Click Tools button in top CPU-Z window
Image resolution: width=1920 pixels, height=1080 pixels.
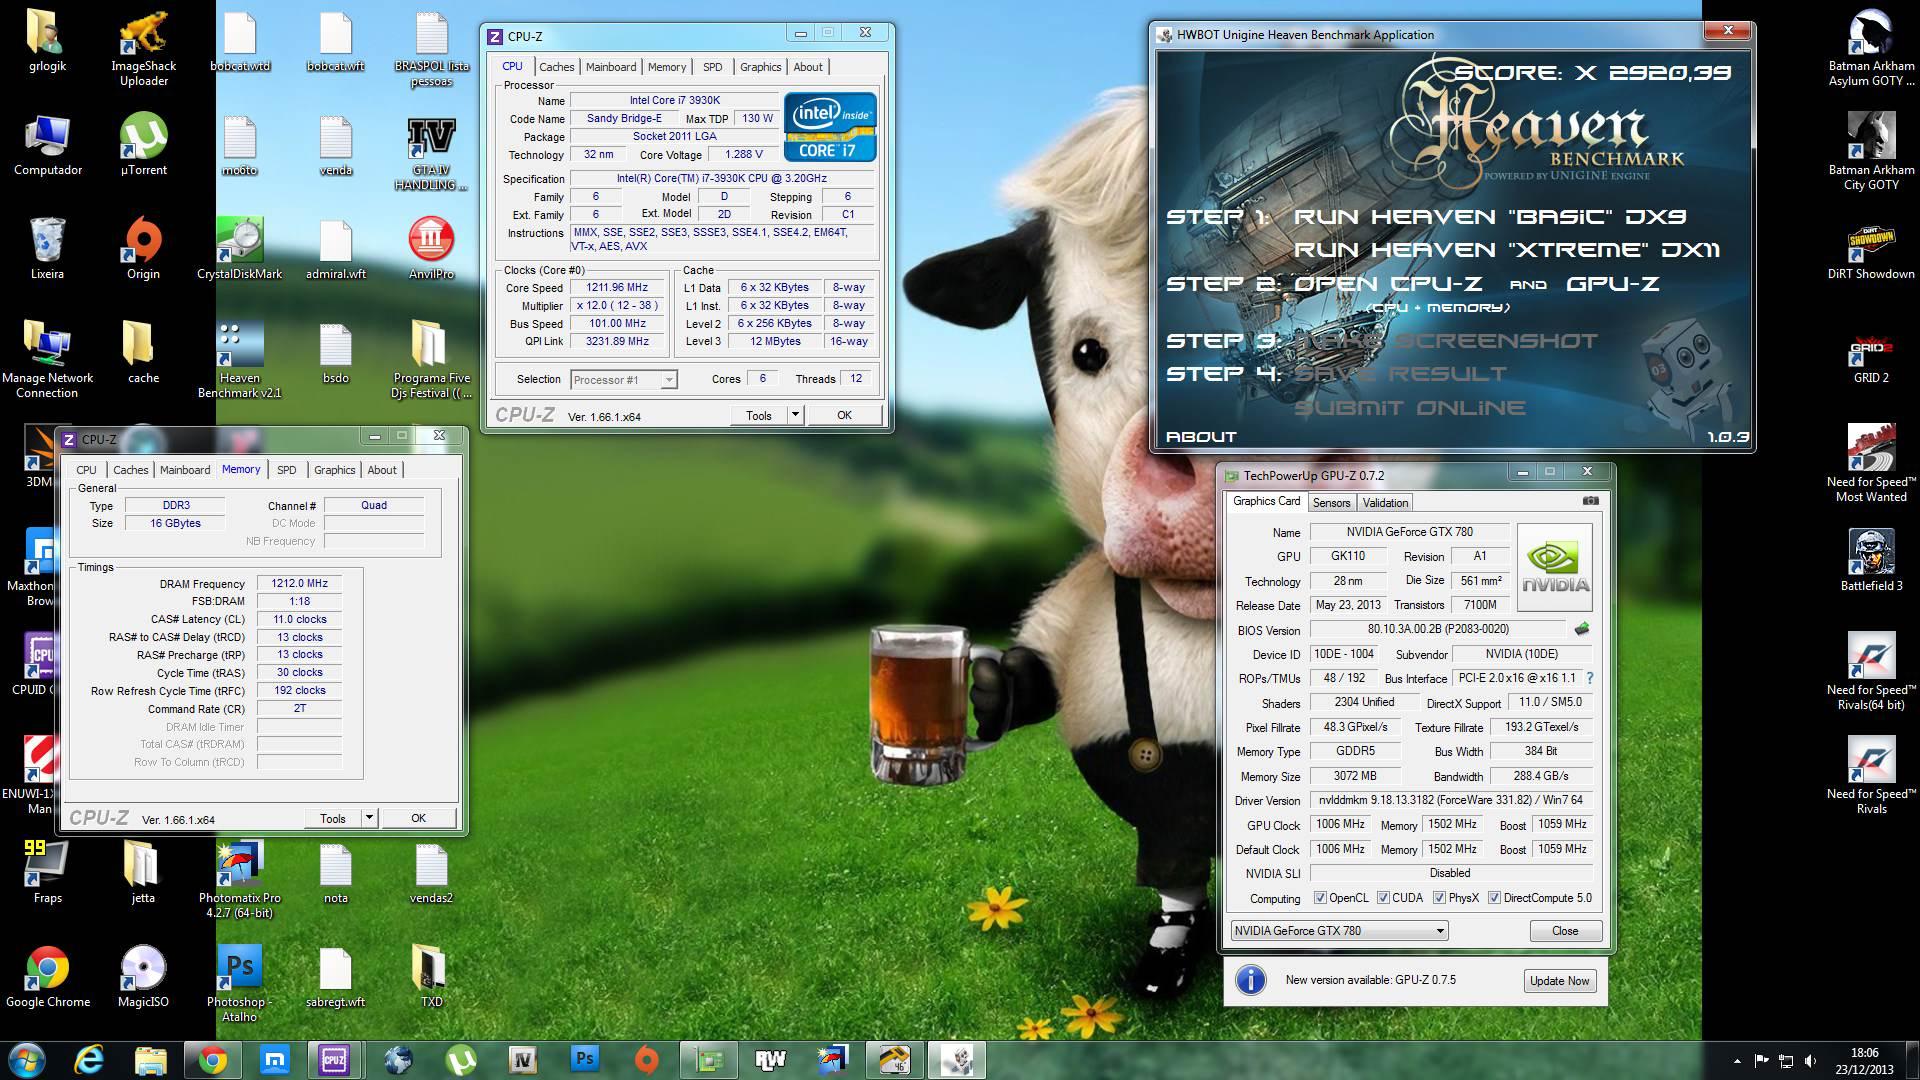point(759,415)
